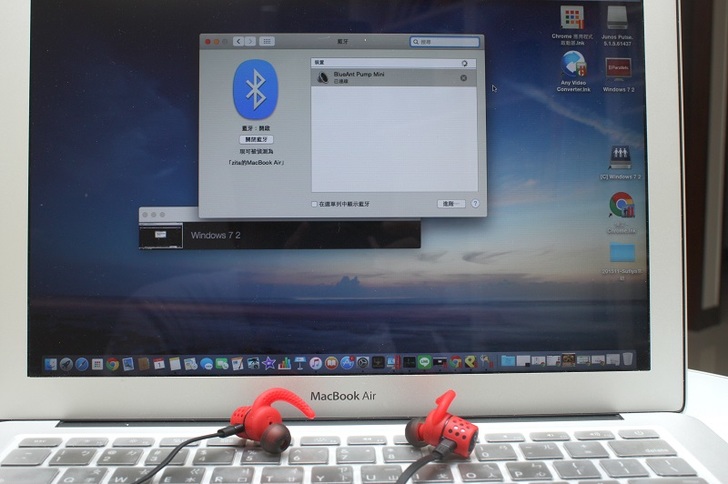
Task: Open Numbers chart icon in the Dock
Action: point(285,363)
